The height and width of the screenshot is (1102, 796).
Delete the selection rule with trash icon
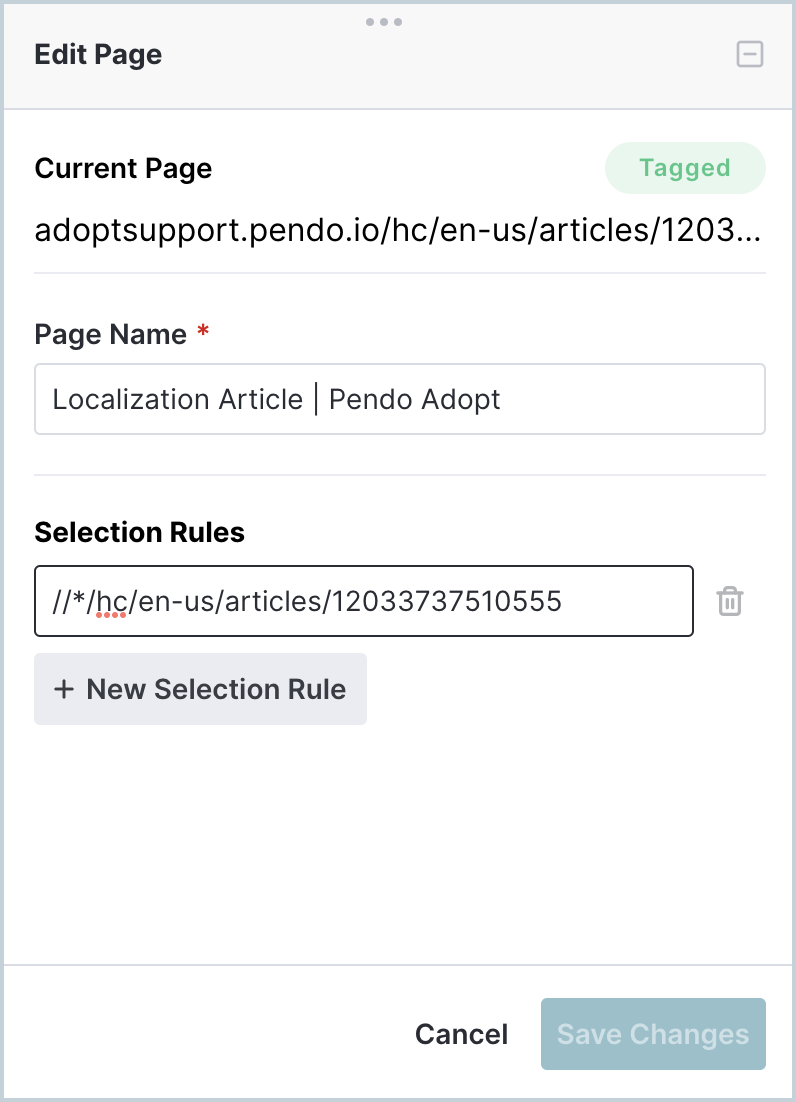(729, 601)
